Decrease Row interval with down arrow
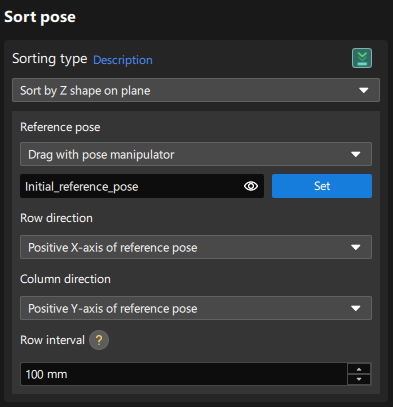 click(x=359, y=379)
